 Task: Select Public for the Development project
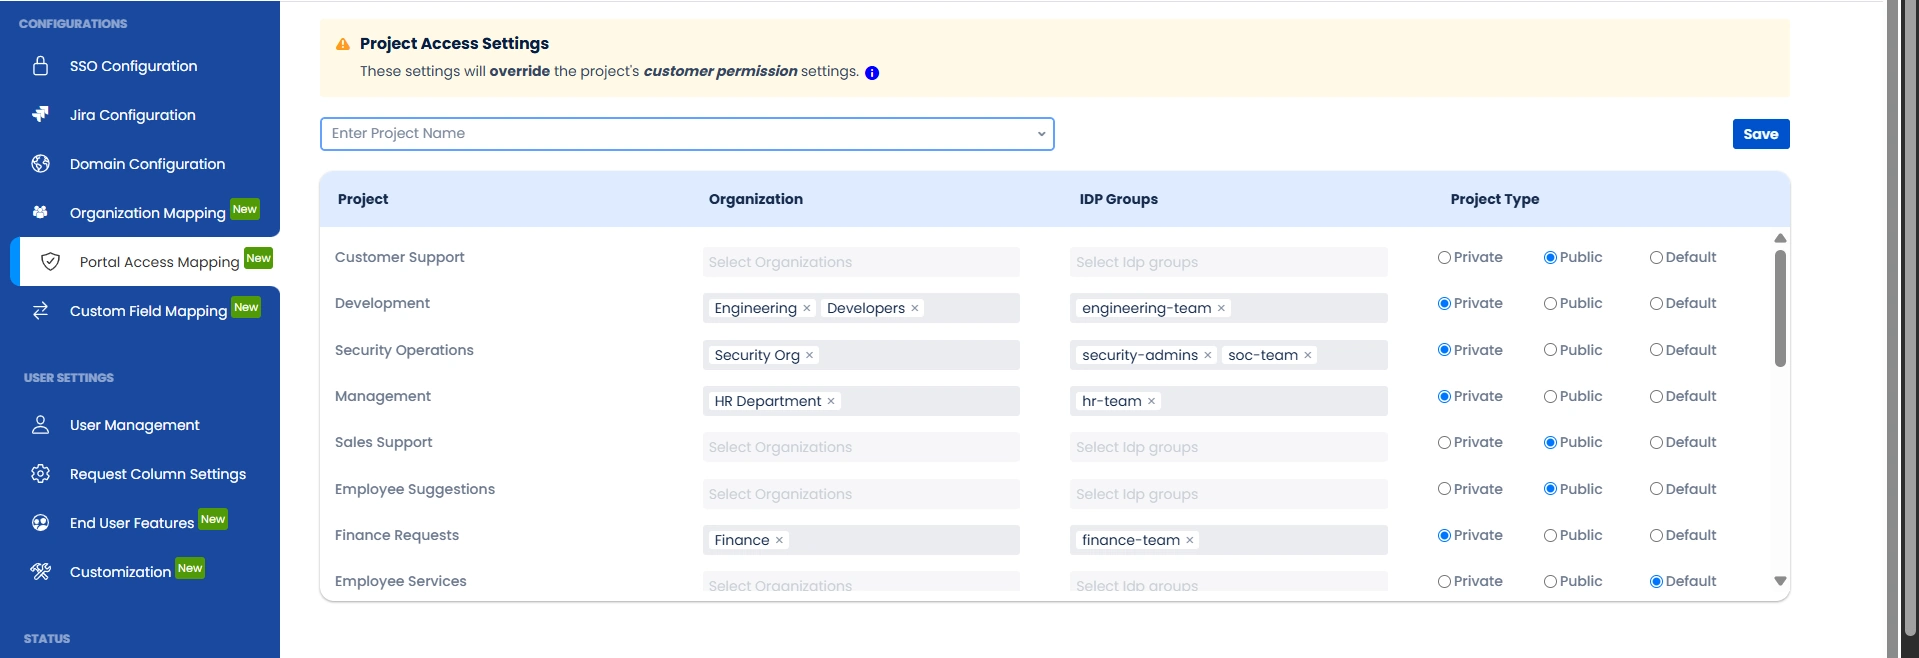(x=1550, y=303)
